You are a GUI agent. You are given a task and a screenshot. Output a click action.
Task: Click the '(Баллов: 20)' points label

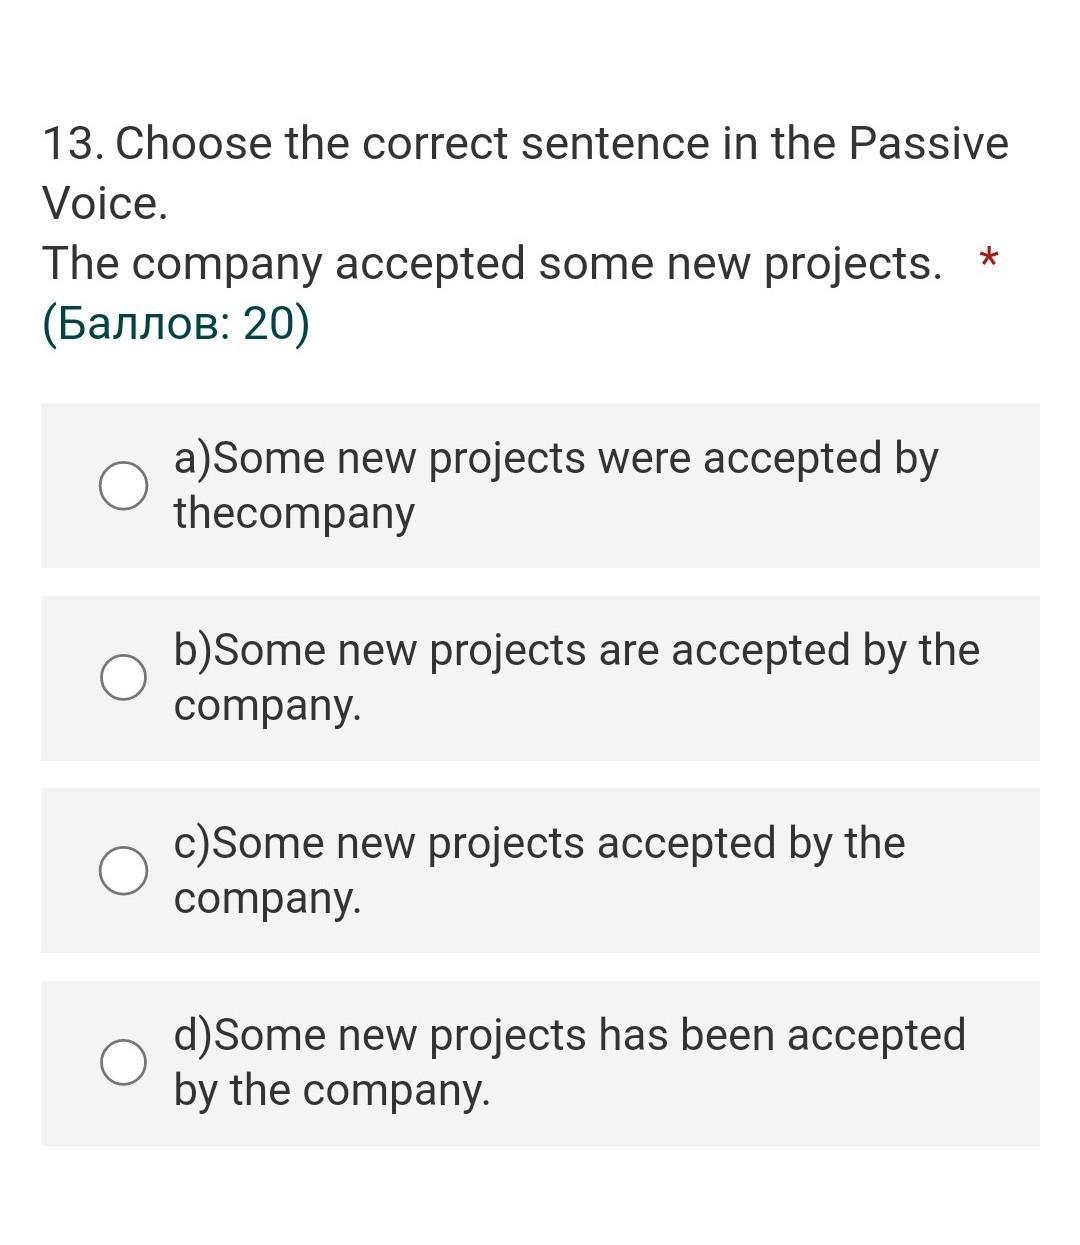coord(176,324)
